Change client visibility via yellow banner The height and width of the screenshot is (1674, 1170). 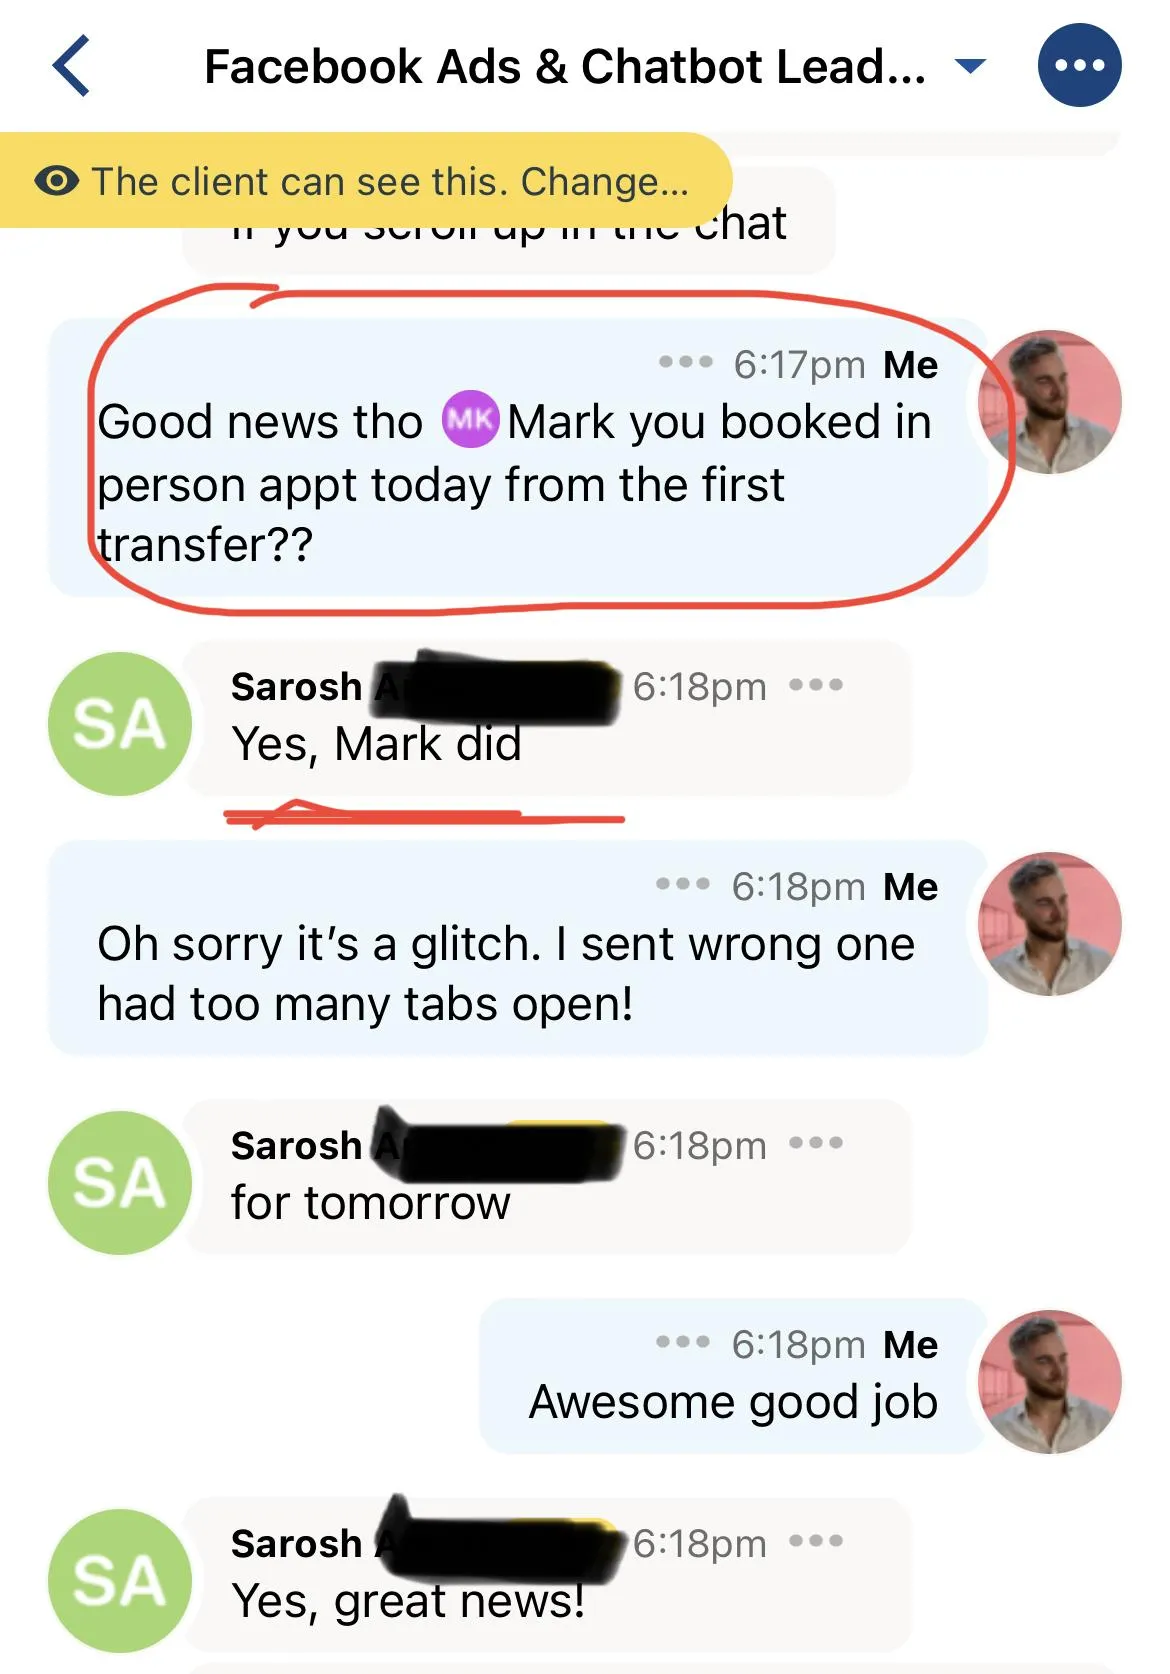point(366,181)
